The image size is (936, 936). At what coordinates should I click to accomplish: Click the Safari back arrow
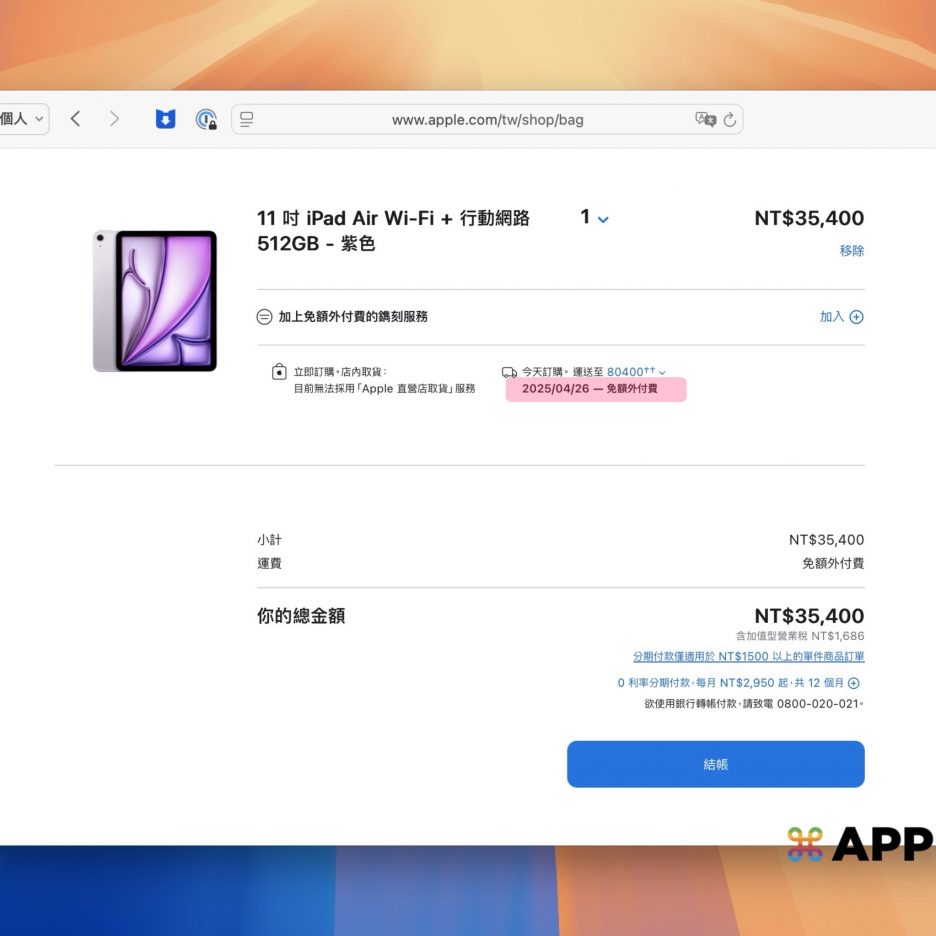(x=75, y=119)
